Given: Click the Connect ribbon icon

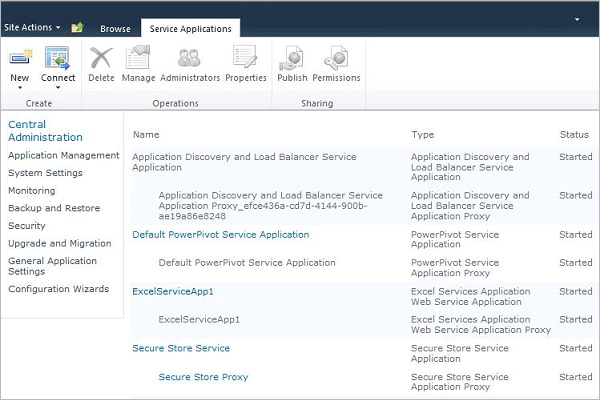Looking at the screenshot, I should tap(58, 58).
